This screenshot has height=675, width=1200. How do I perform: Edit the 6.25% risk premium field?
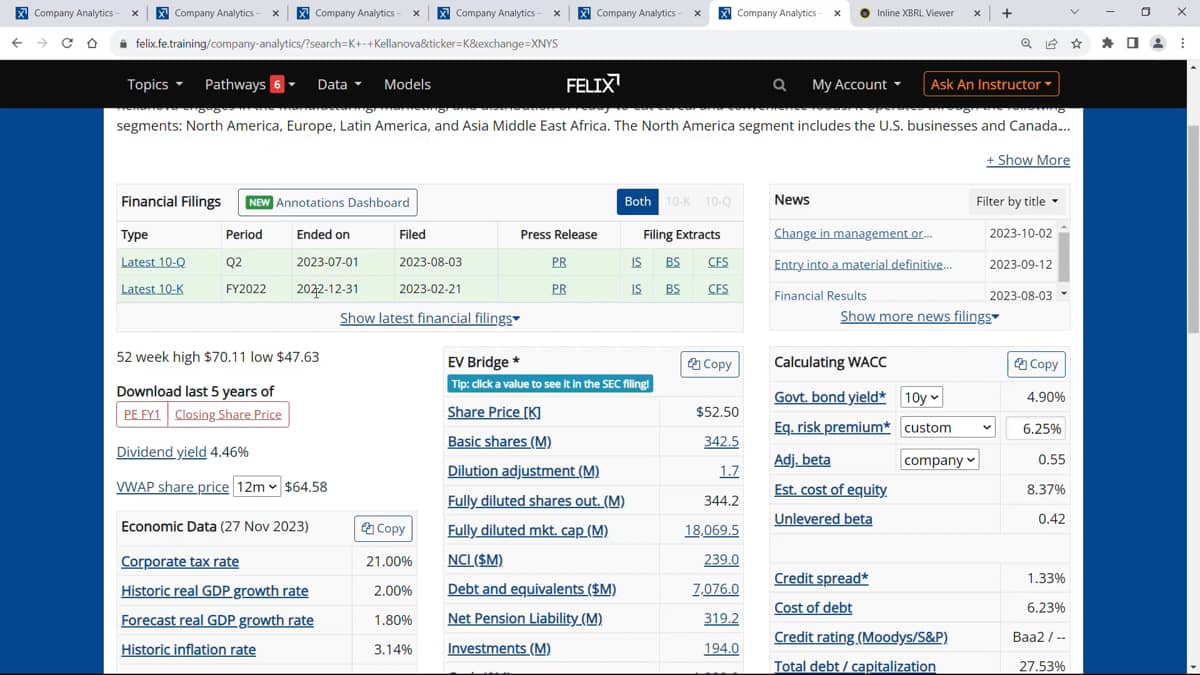point(1037,428)
